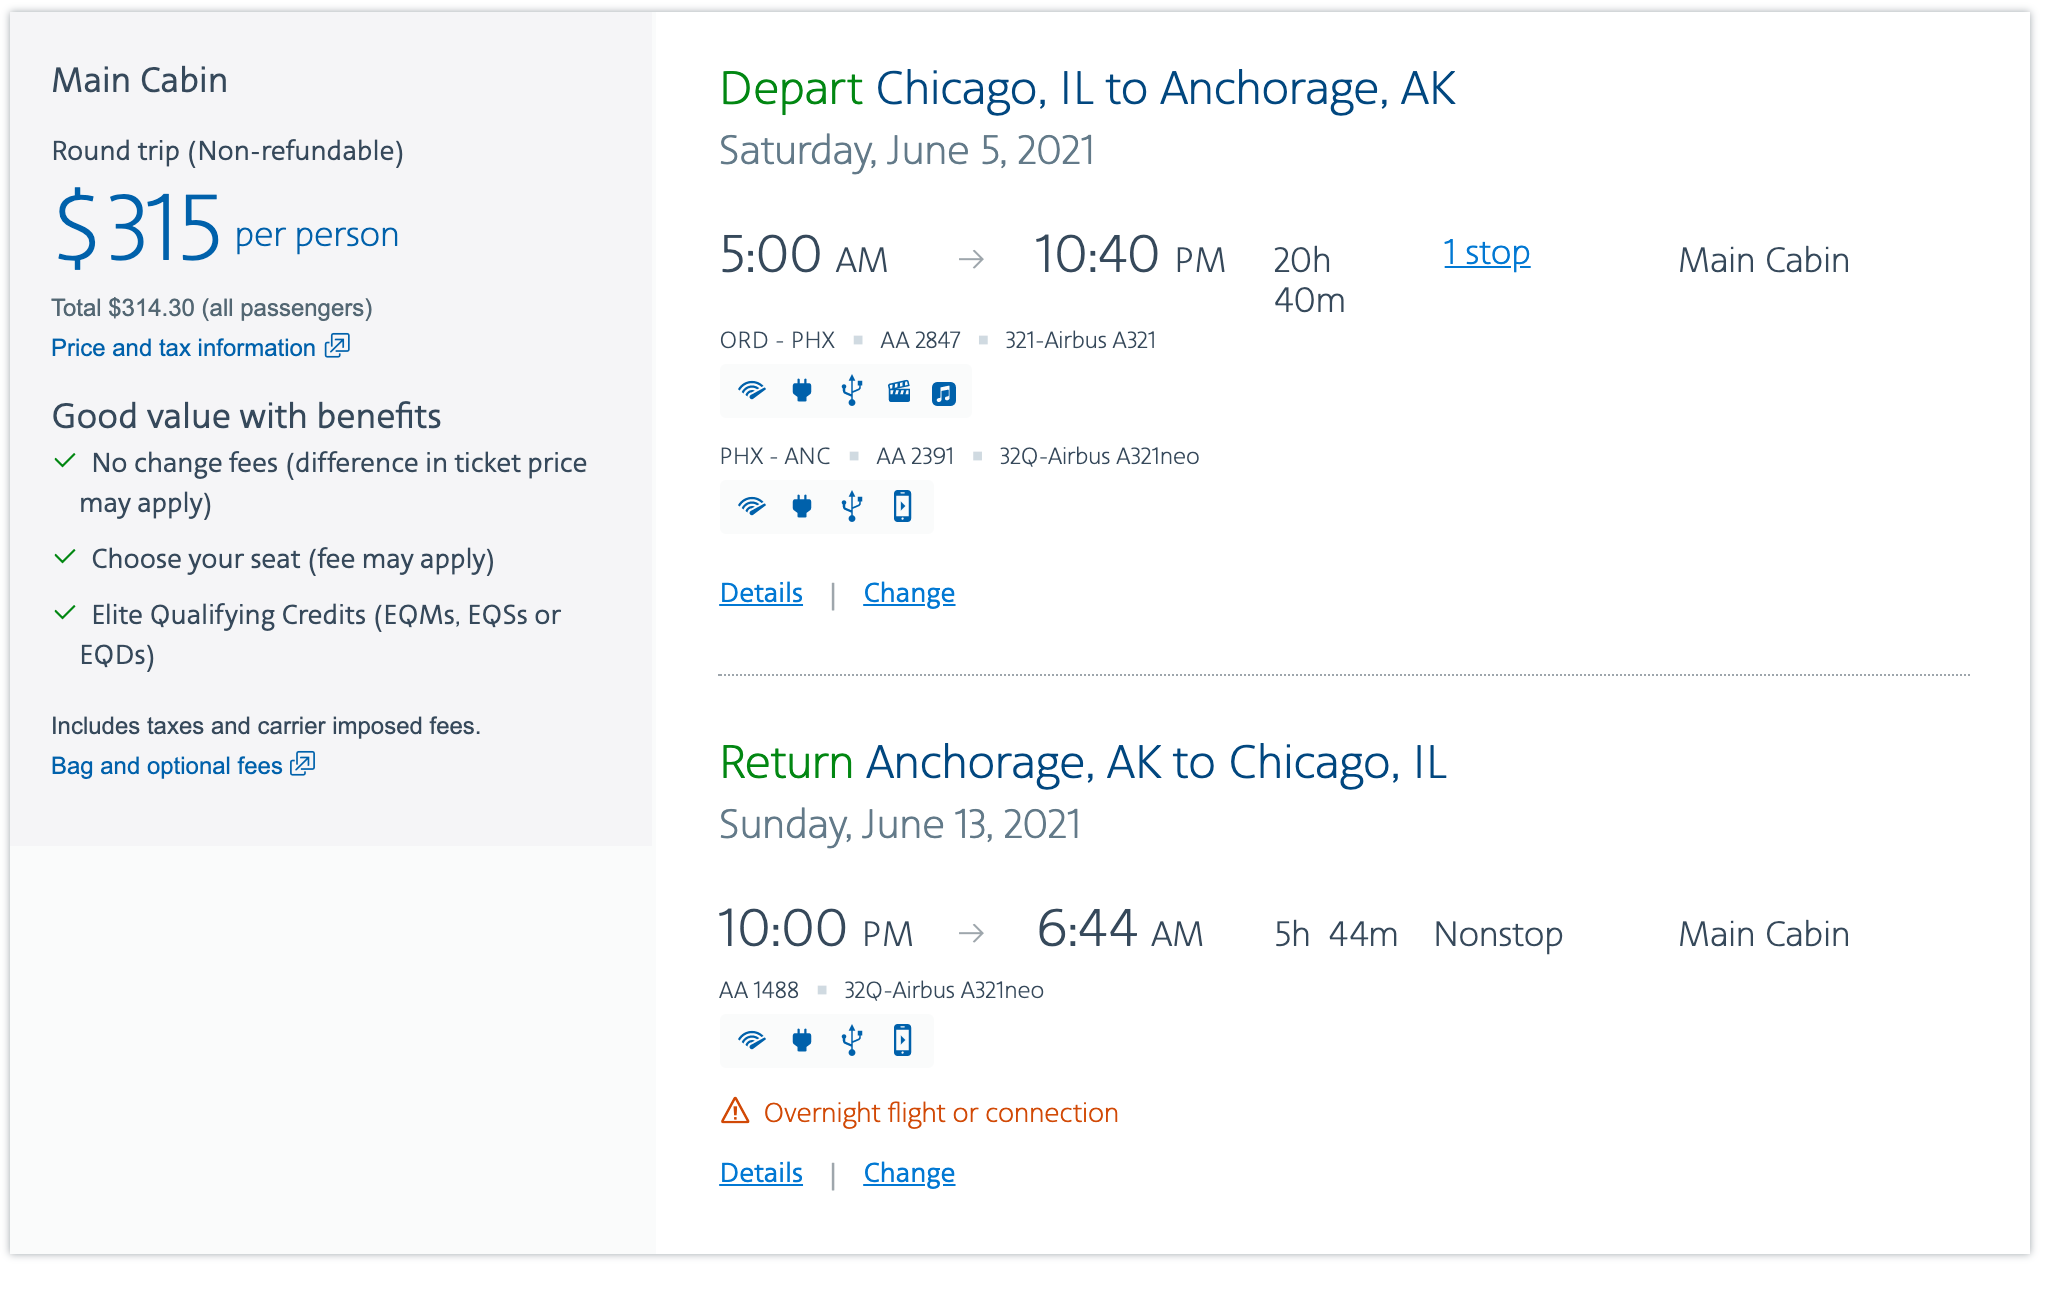Open the Price and tax information link
This screenshot has width=2068, height=1292.
[x=183, y=348]
